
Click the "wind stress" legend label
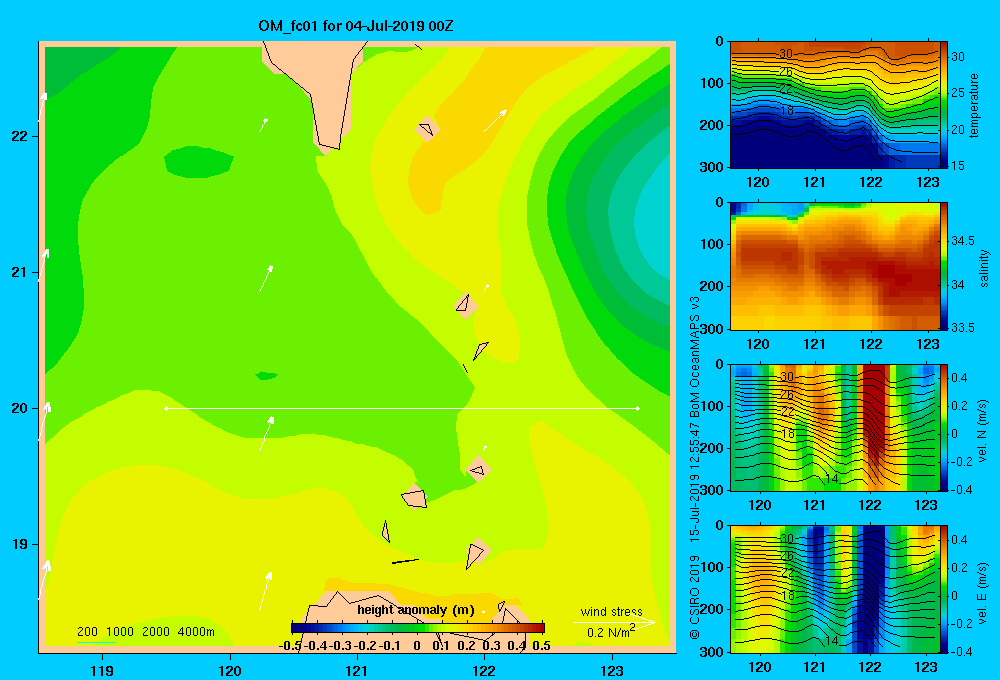click(x=611, y=611)
